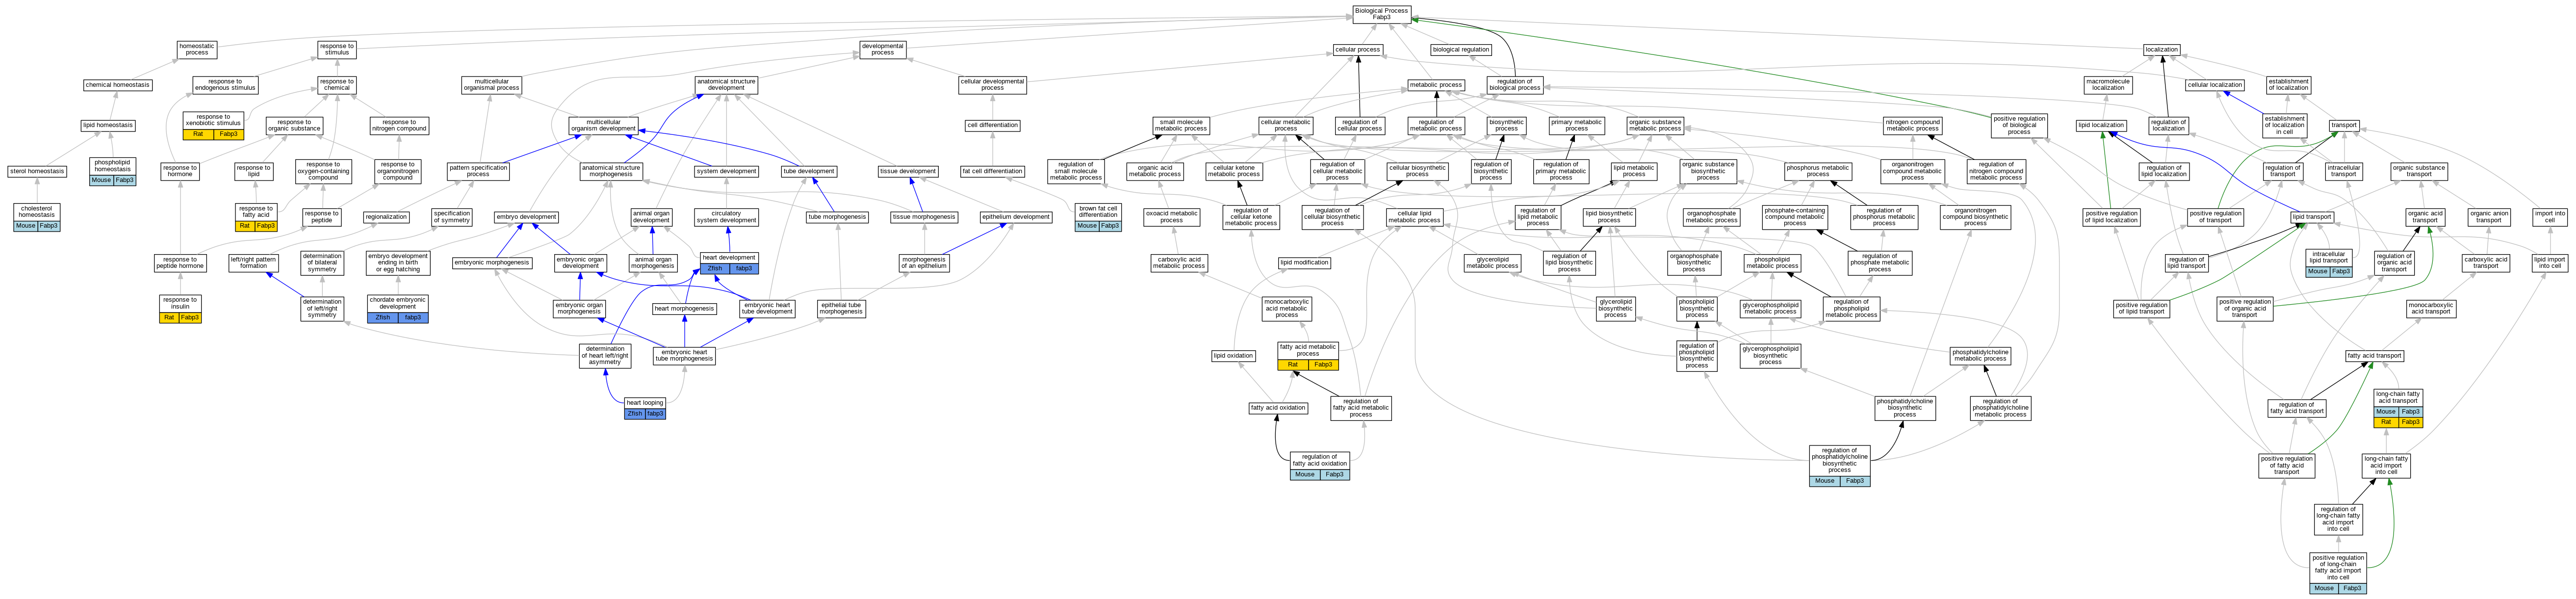Select the 'multicellular organism development' node

(603, 126)
